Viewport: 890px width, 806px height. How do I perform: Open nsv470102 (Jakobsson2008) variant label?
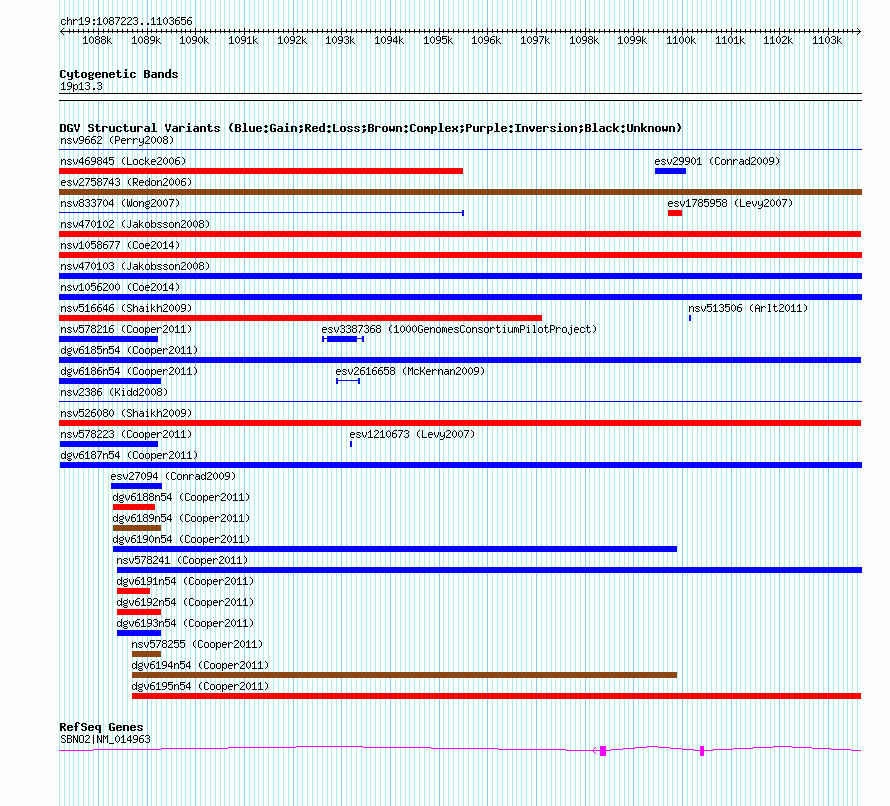click(135, 224)
